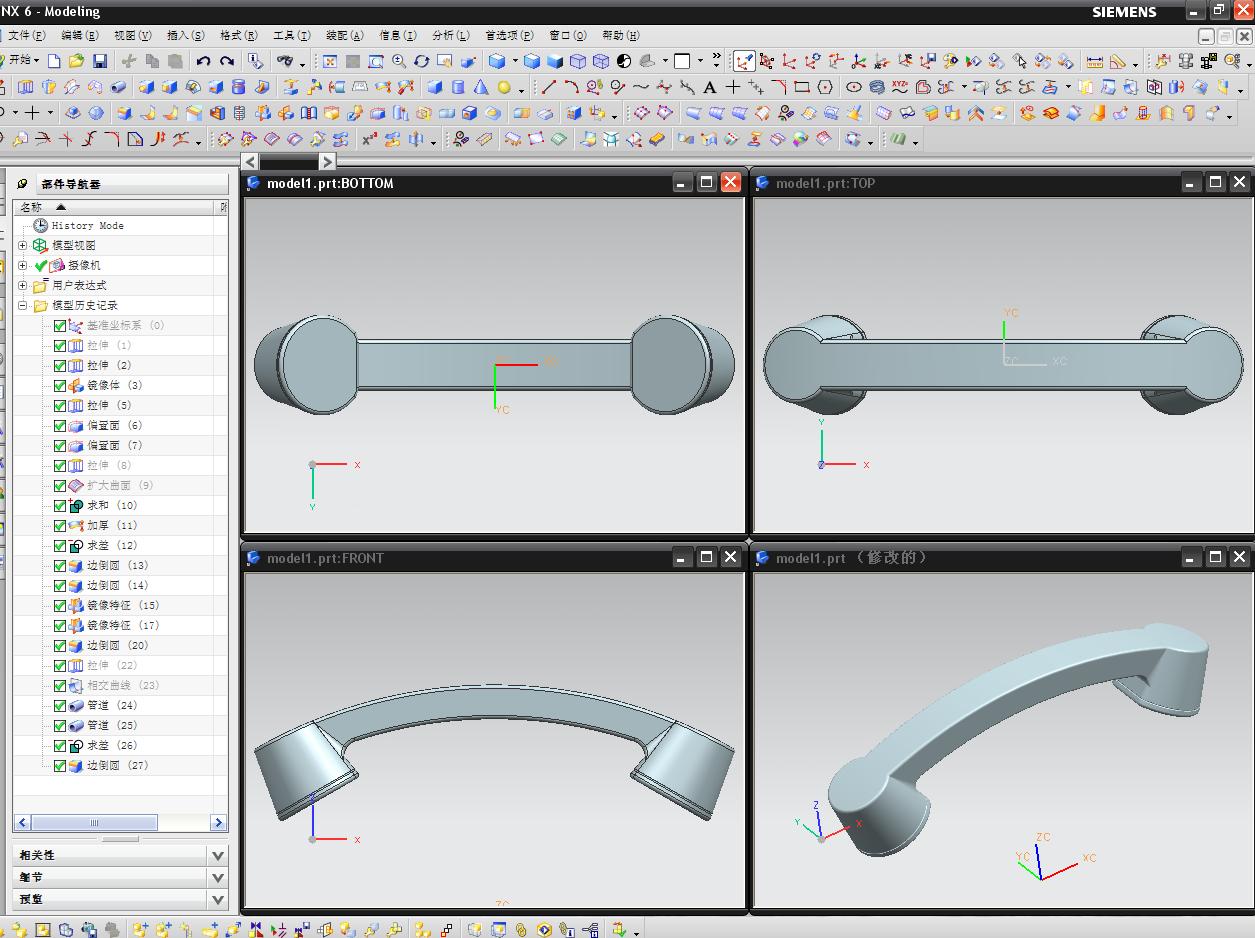Click the expression x-squared icon
This screenshot has height=938, width=1255.
click(x=369, y=139)
